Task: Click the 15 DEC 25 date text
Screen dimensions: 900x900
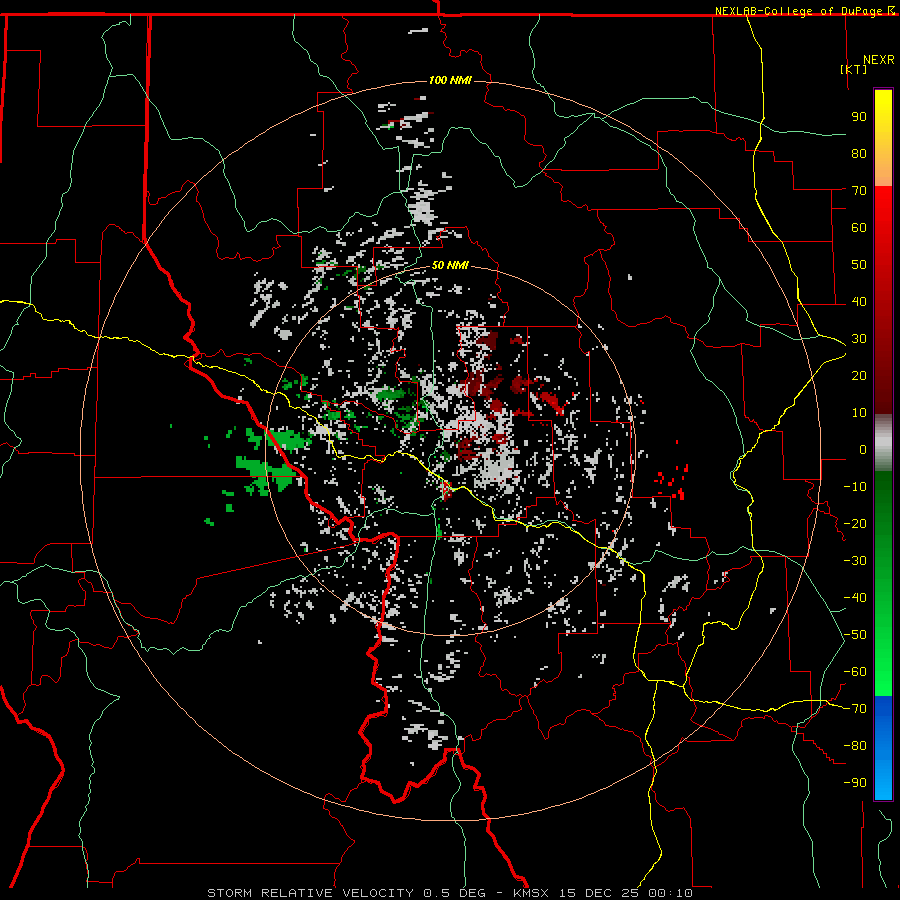Action: click(599, 893)
